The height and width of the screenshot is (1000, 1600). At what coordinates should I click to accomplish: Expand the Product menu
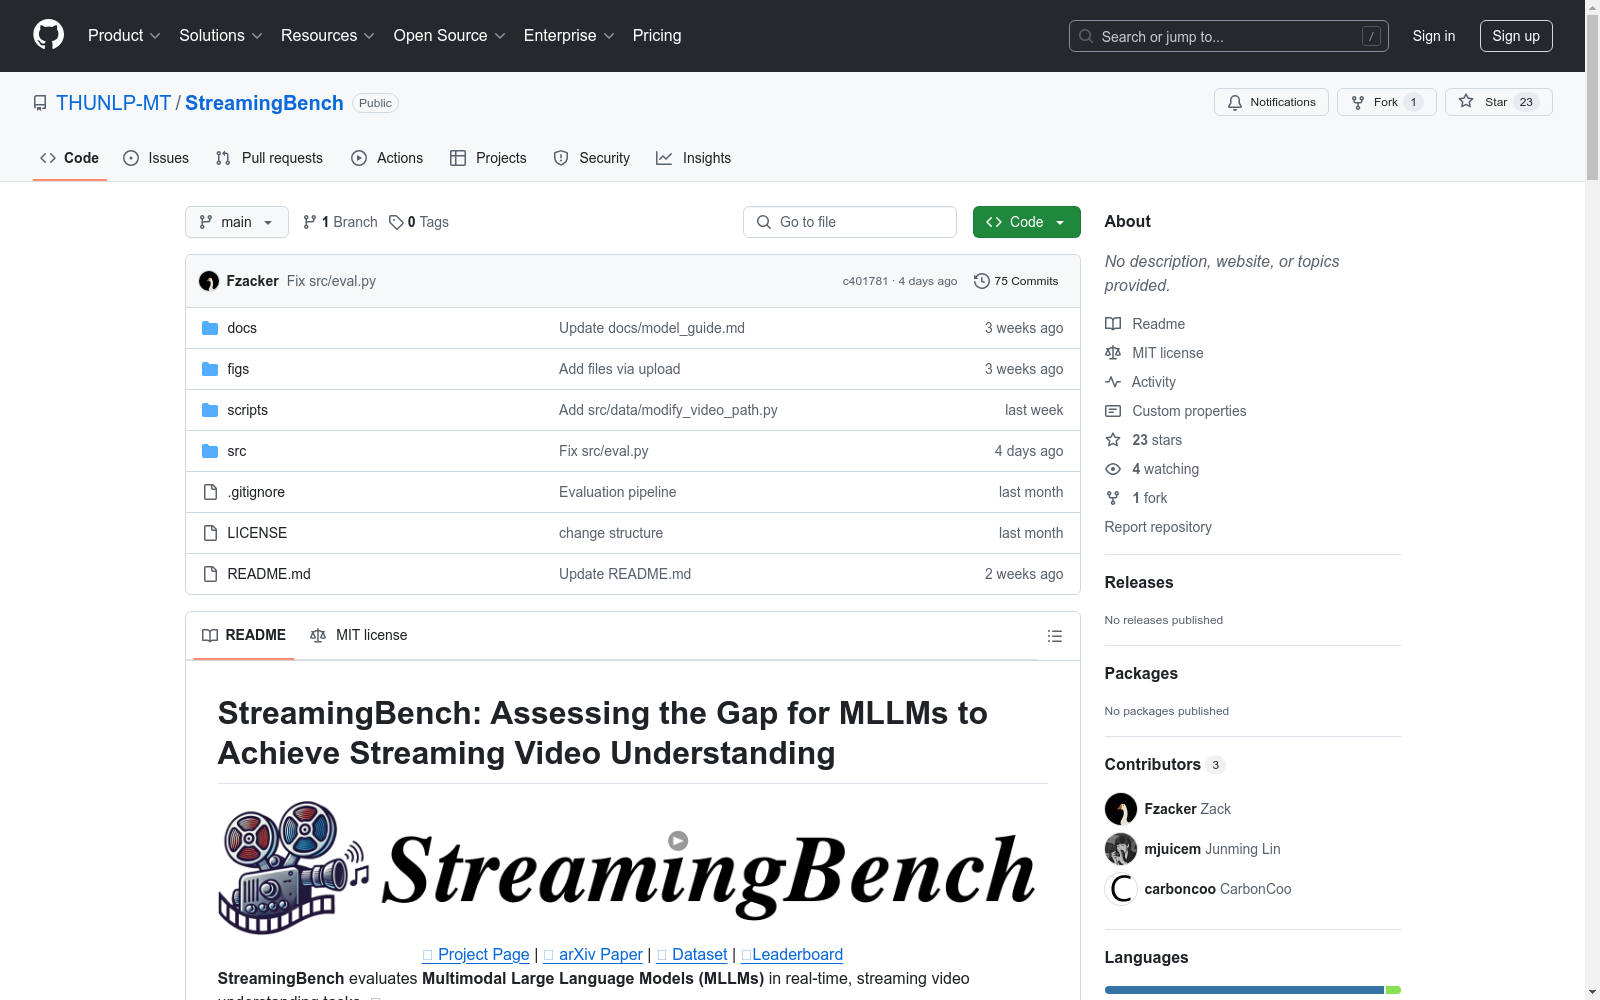tap(124, 36)
